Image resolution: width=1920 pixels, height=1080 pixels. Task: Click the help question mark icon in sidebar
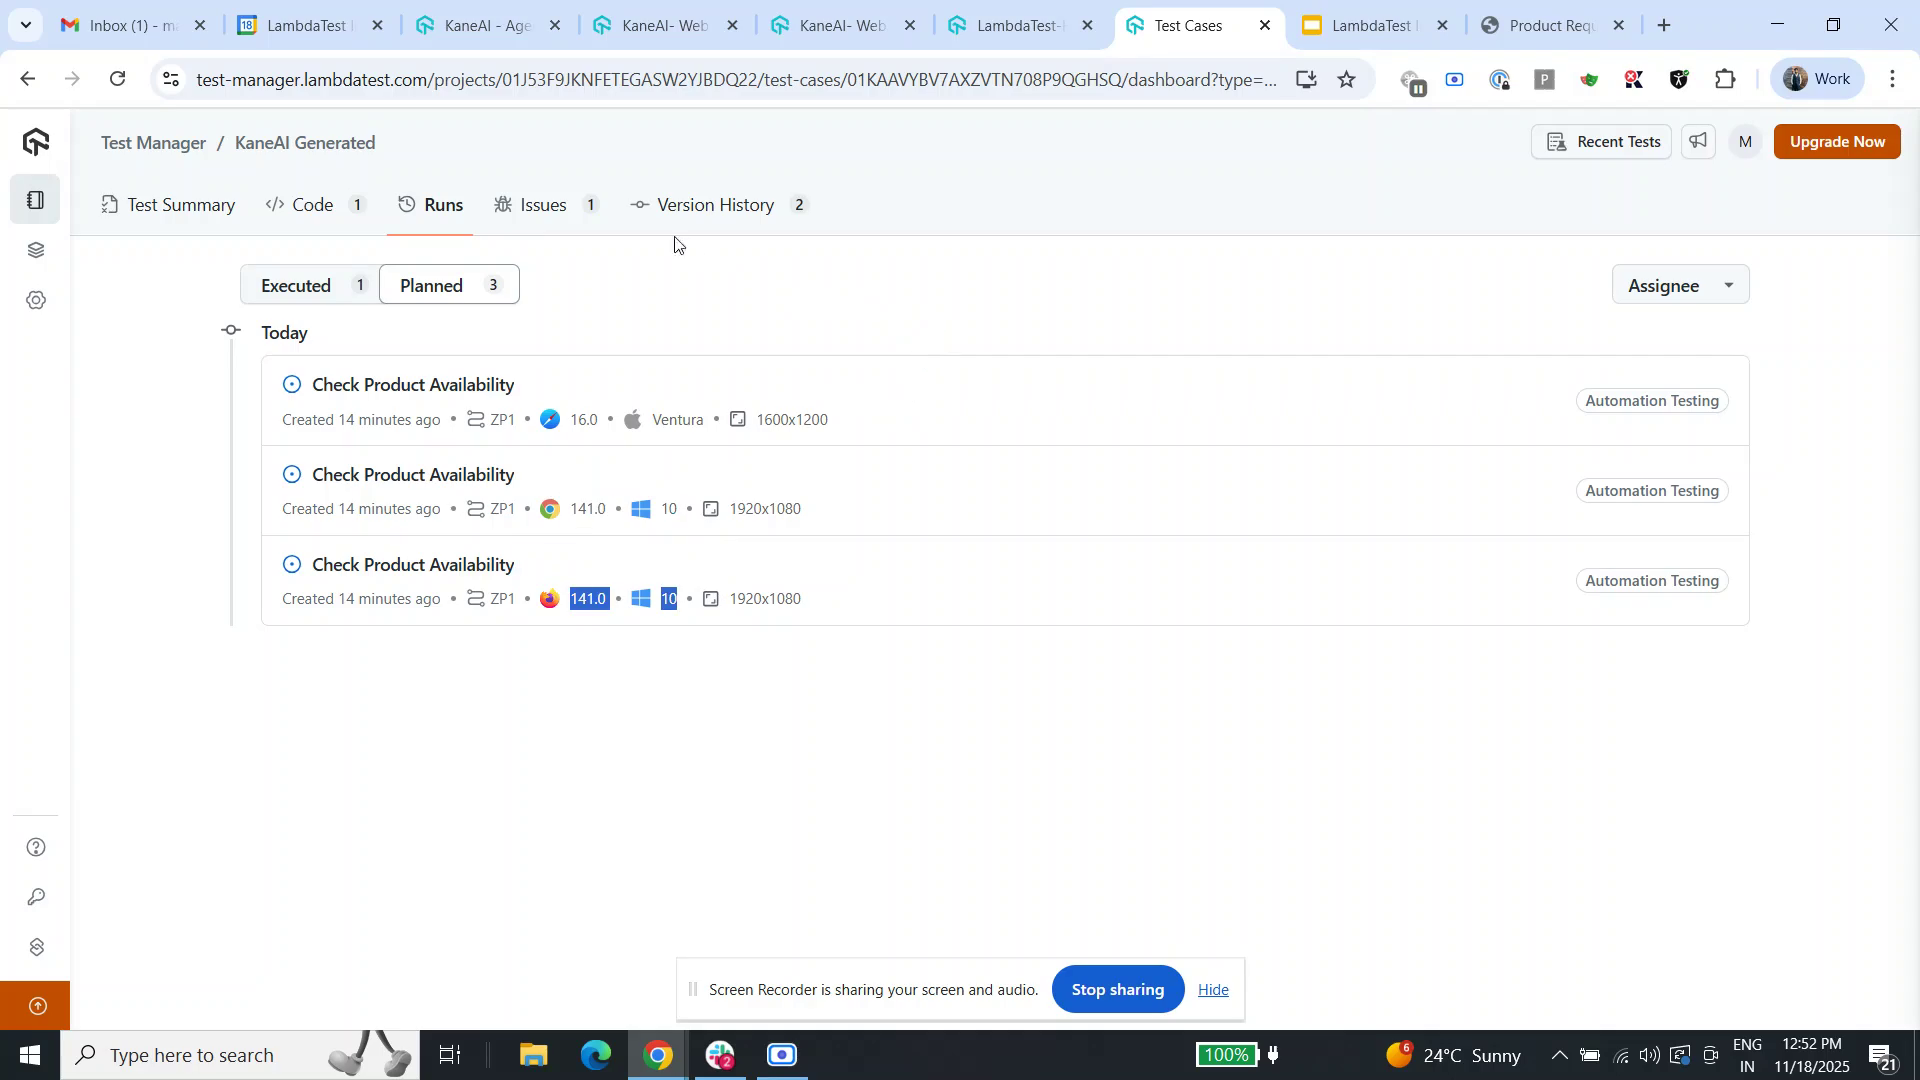(x=36, y=846)
